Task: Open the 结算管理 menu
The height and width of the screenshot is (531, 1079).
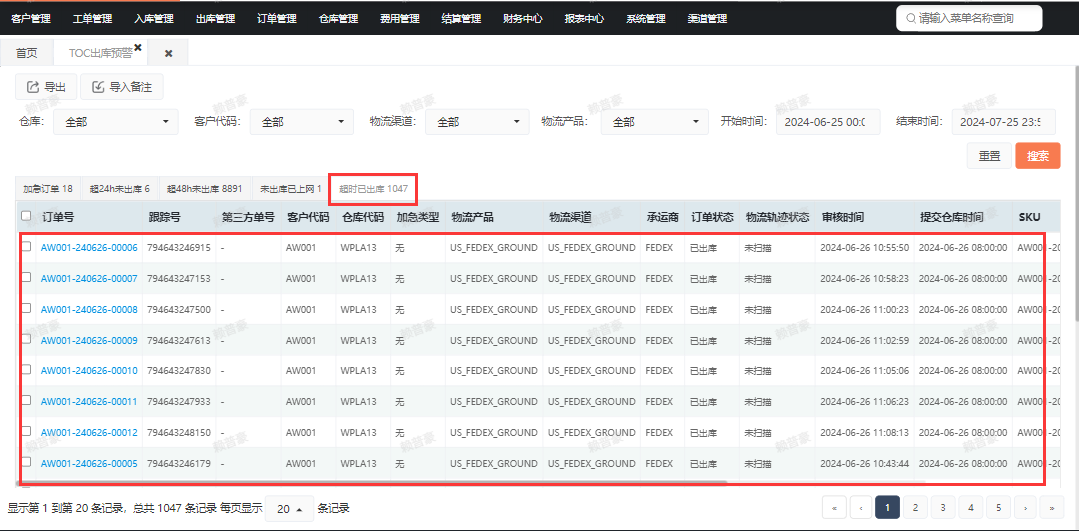Action: 461,19
